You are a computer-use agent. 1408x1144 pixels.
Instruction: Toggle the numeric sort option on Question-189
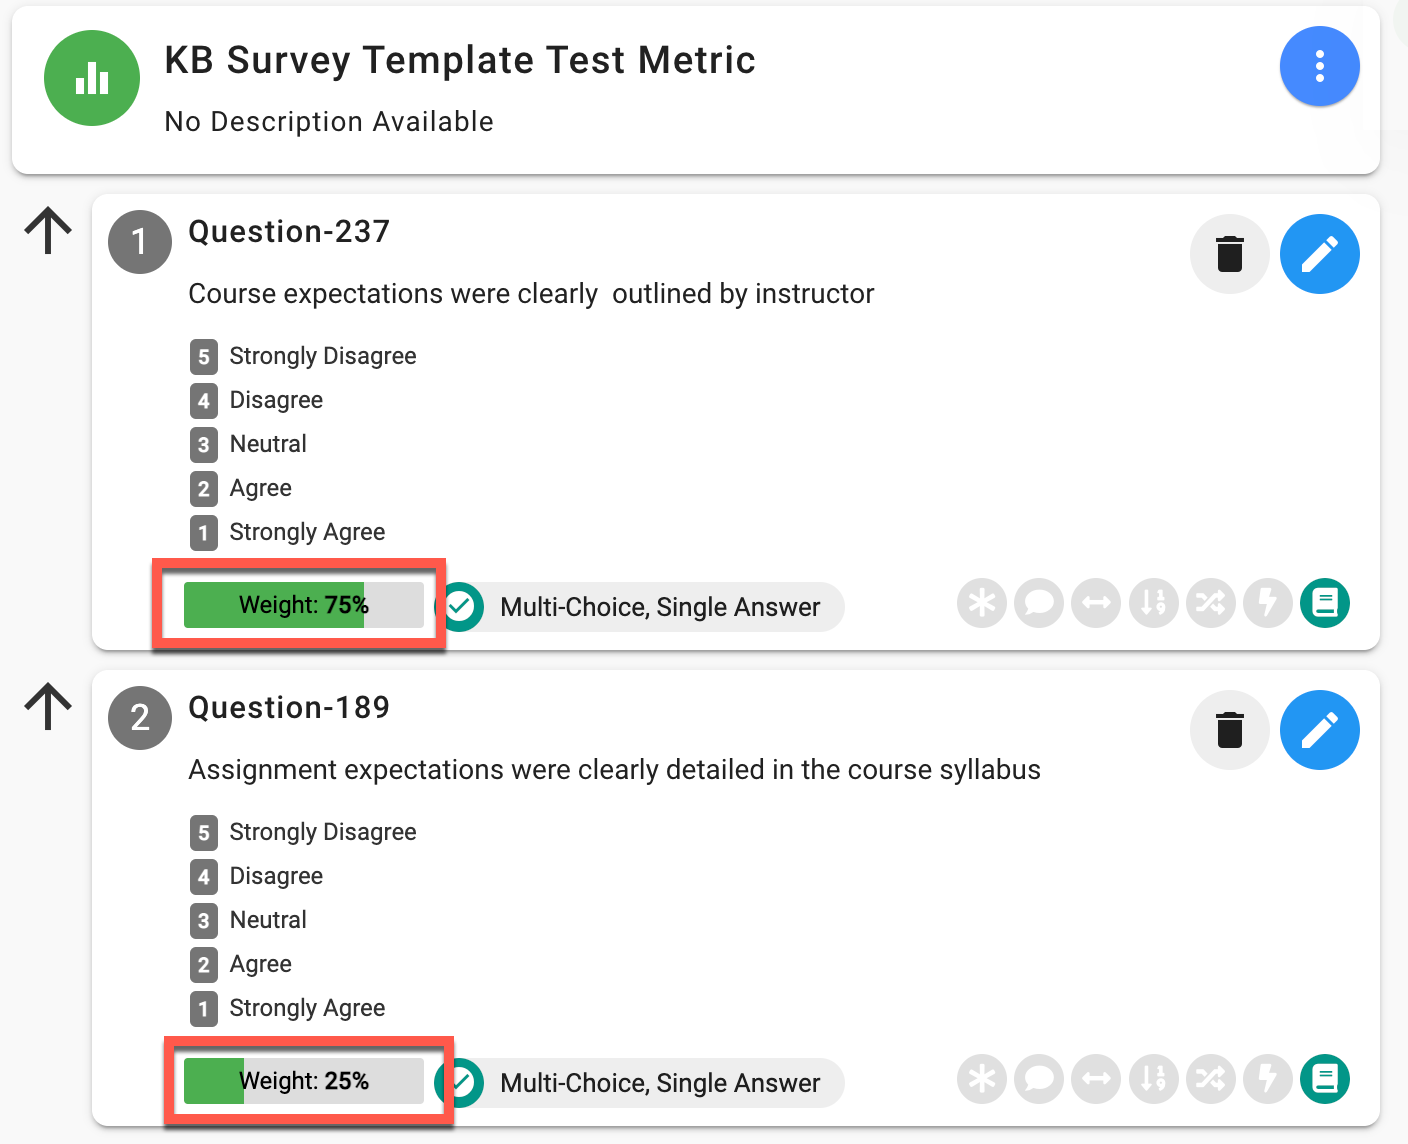[1154, 1079]
